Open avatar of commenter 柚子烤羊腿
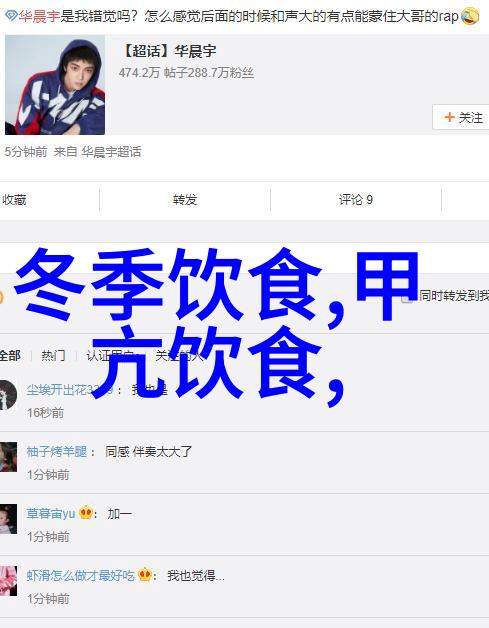Image resolution: width=489 pixels, height=628 pixels. pos(8,457)
